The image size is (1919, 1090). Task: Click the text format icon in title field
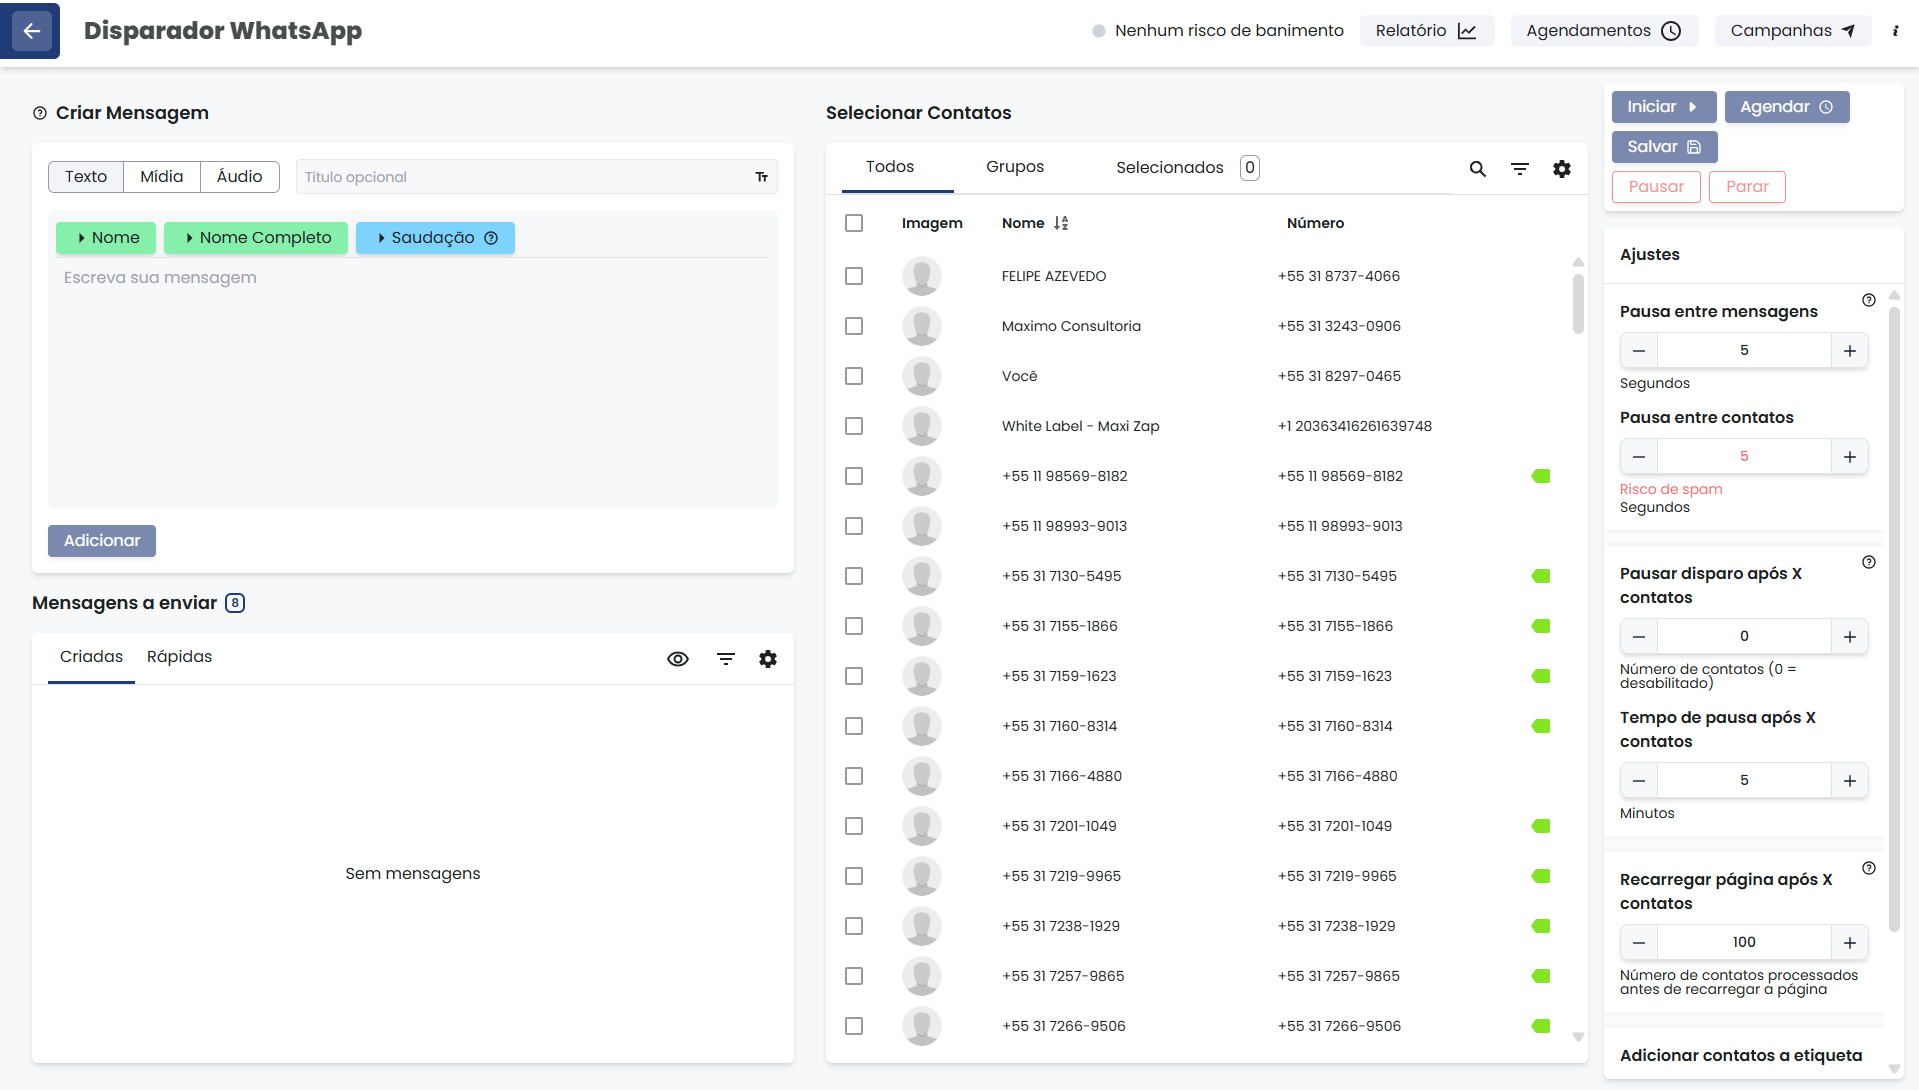pyautogui.click(x=762, y=177)
